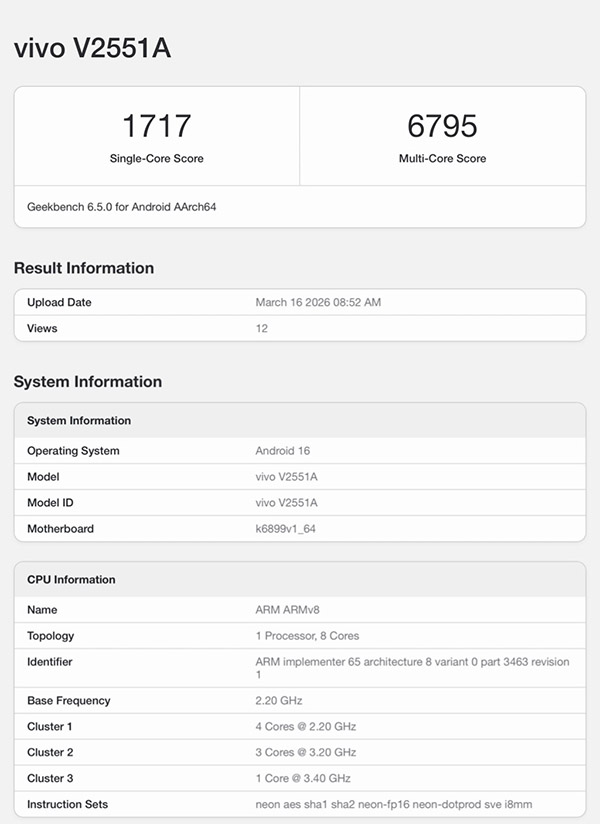Click the single-core score value 1717
This screenshot has height=824, width=600.
tap(156, 126)
